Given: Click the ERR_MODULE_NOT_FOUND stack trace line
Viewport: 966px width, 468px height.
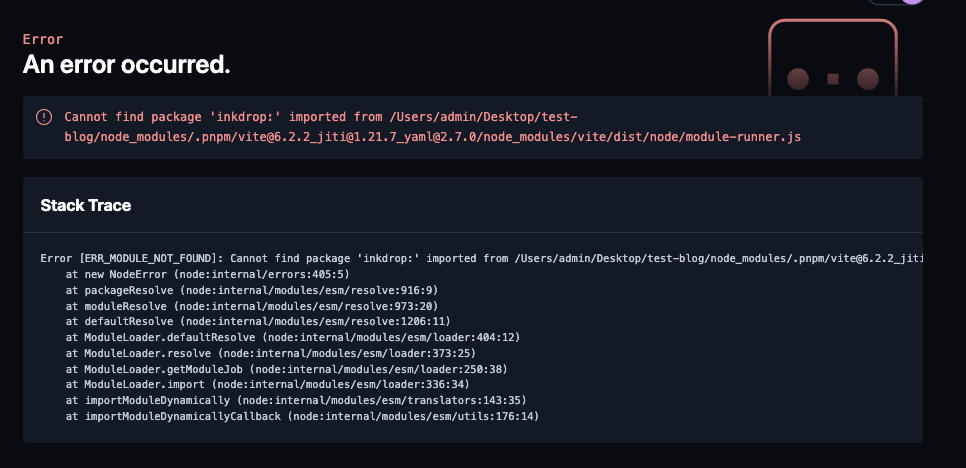Looking at the screenshot, I should [481, 258].
